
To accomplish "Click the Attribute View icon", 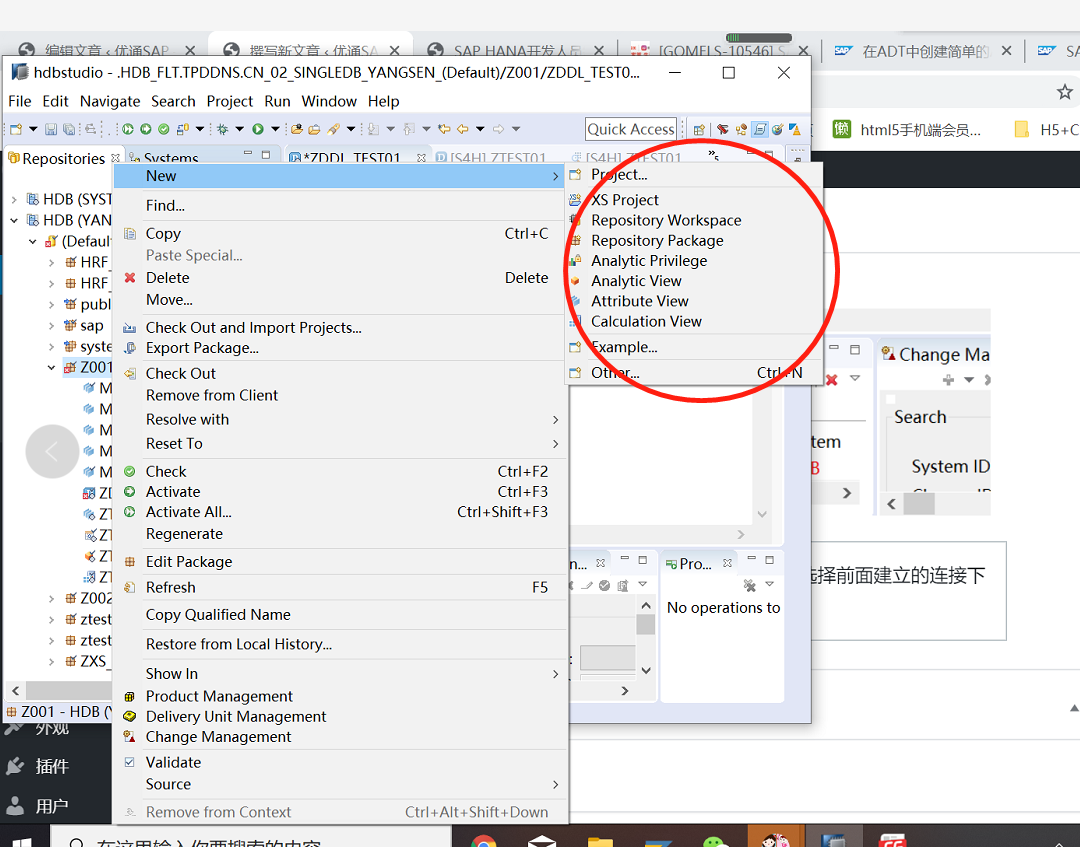I will pyautogui.click(x=575, y=301).
